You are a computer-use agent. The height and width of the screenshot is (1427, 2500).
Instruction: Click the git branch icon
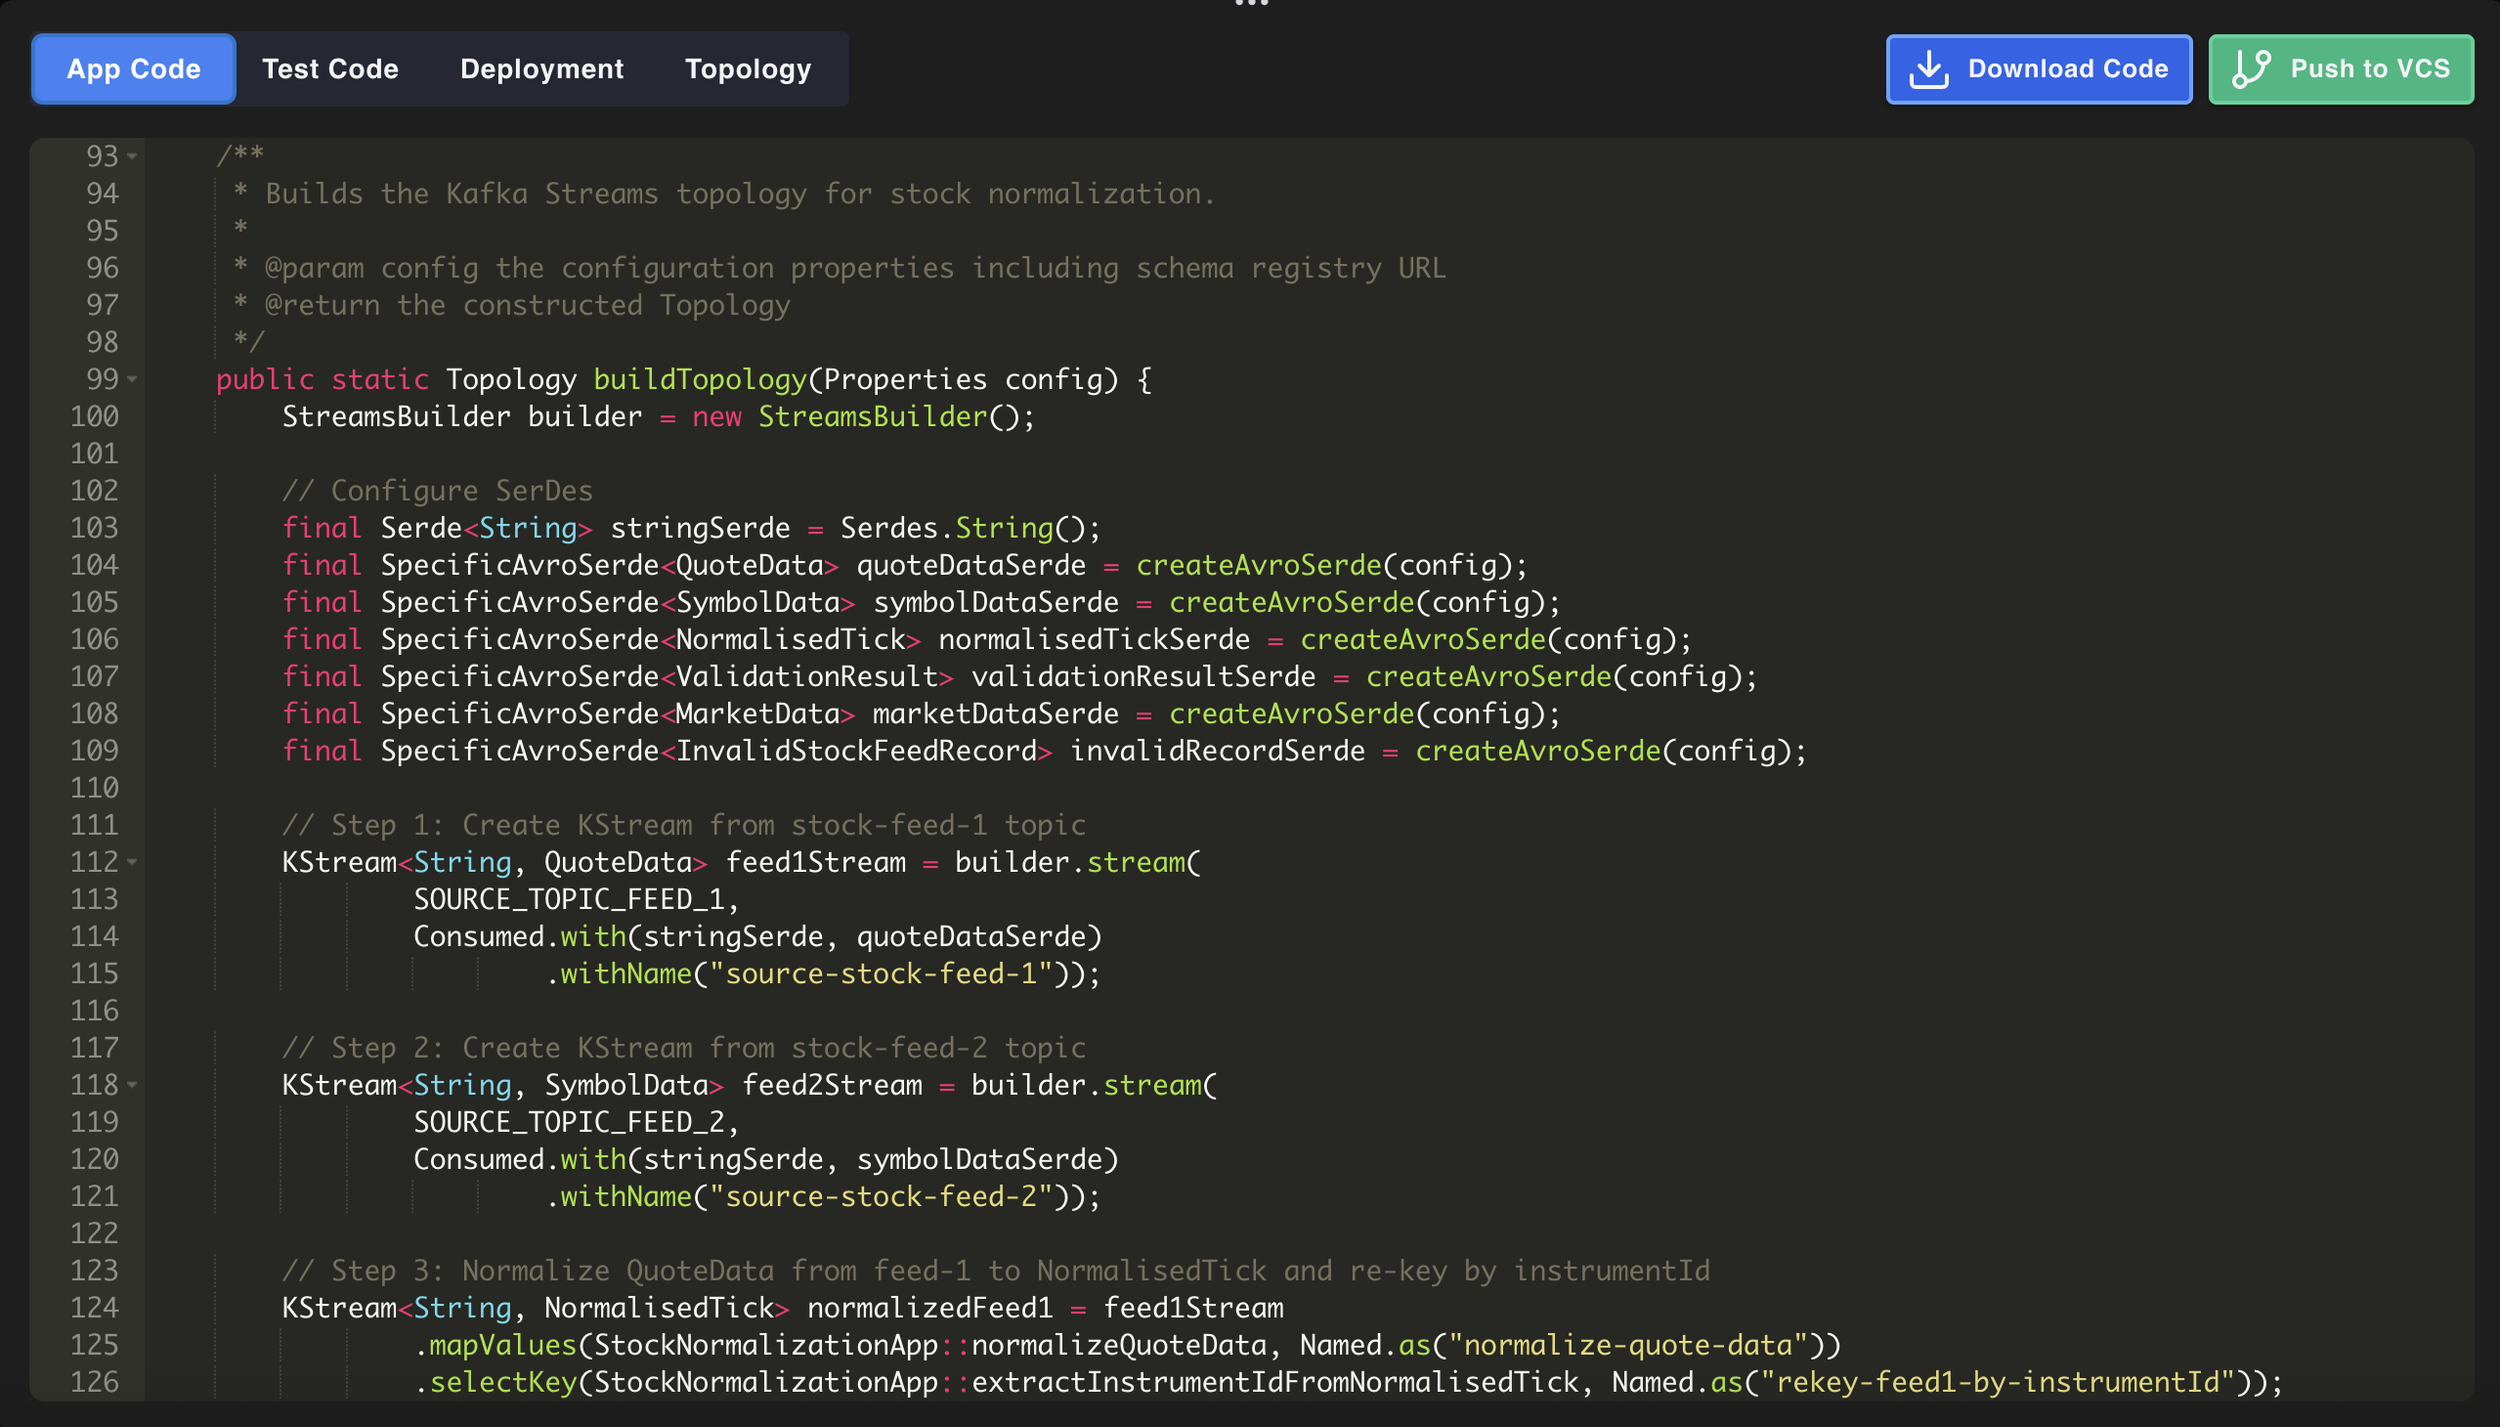2251,69
